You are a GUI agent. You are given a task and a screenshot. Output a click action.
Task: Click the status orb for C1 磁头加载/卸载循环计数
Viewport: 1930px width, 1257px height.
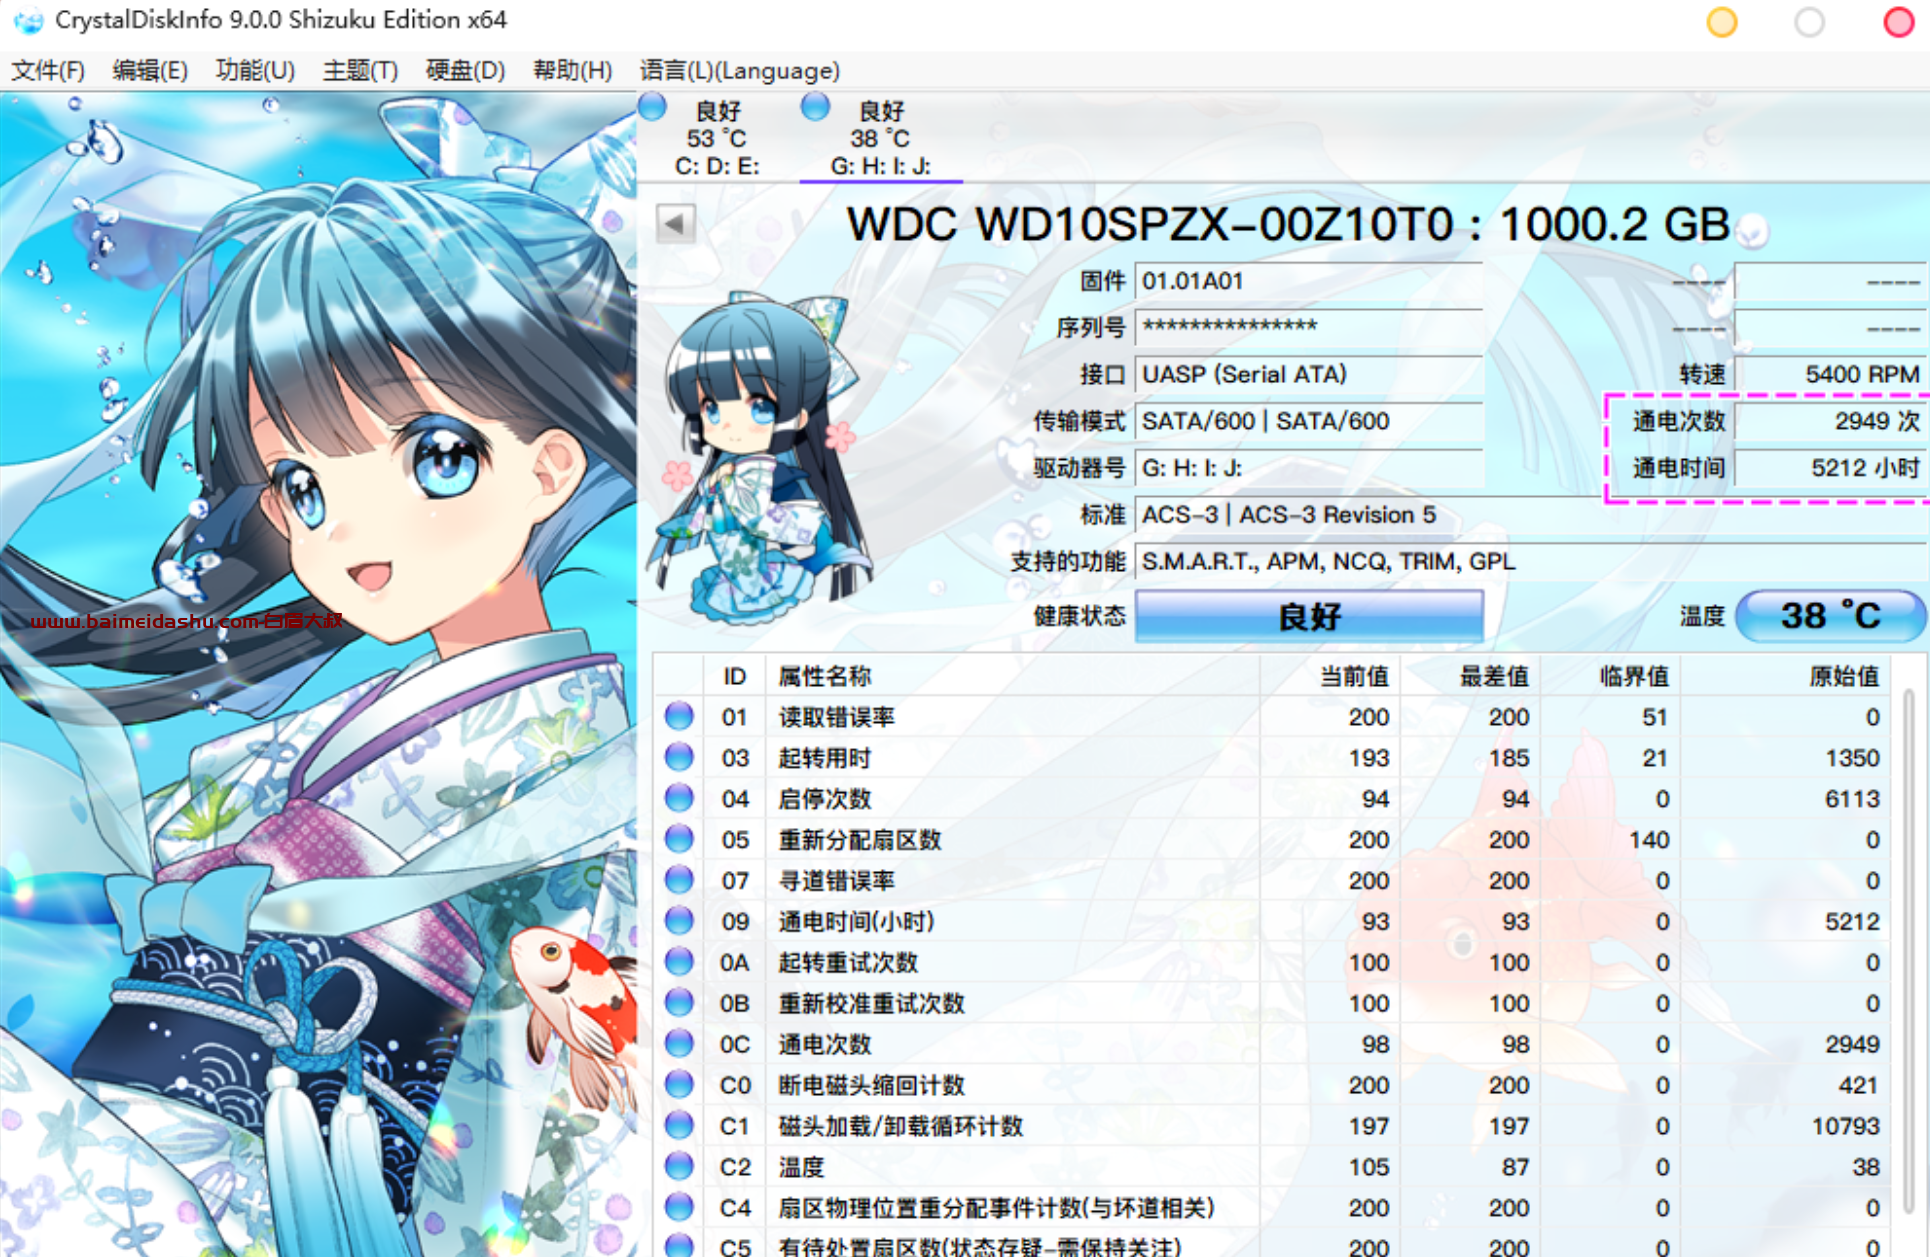[x=679, y=1125]
